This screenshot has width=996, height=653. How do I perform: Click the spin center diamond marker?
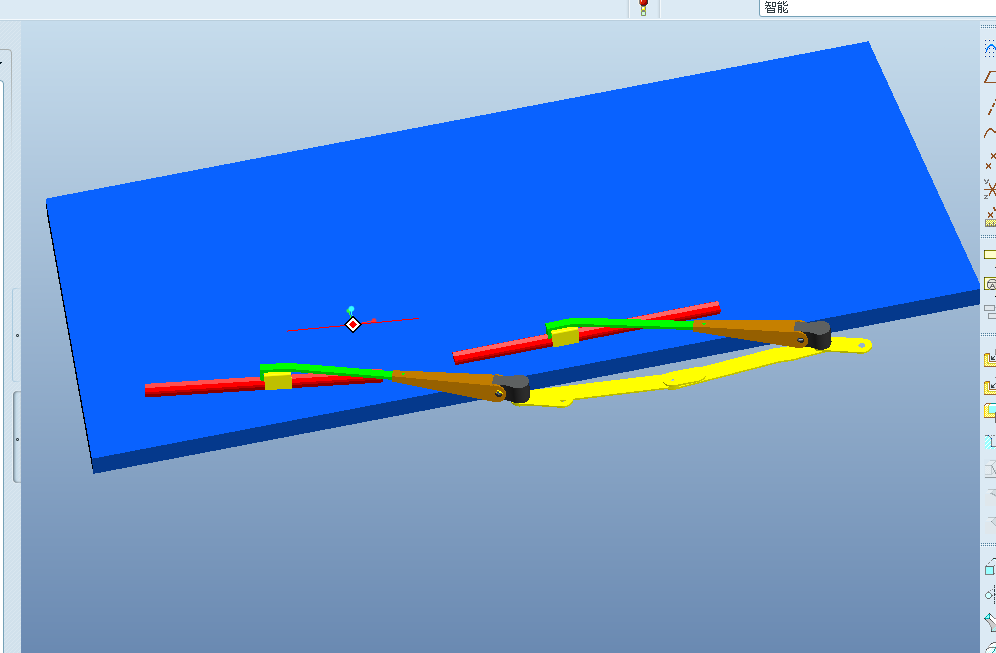click(x=353, y=325)
